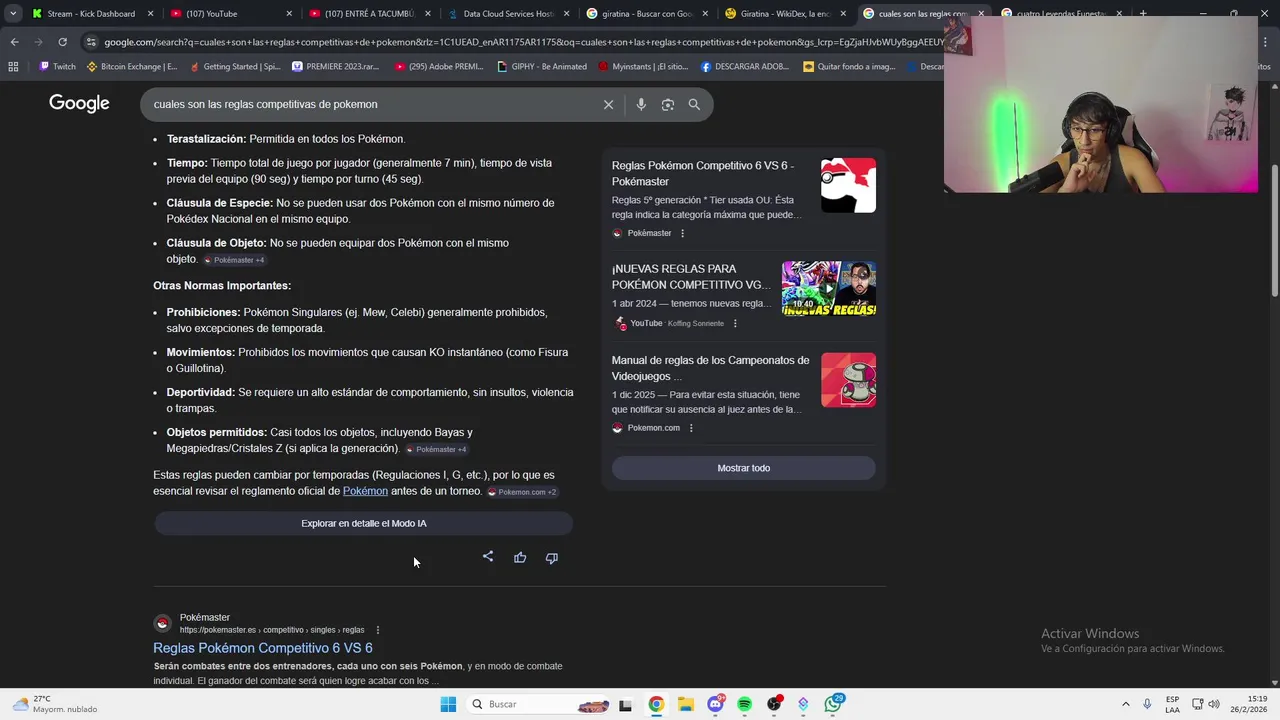Open Quitar fondo a imag... bookmark
This screenshot has width=1280, height=720.
tap(849, 67)
